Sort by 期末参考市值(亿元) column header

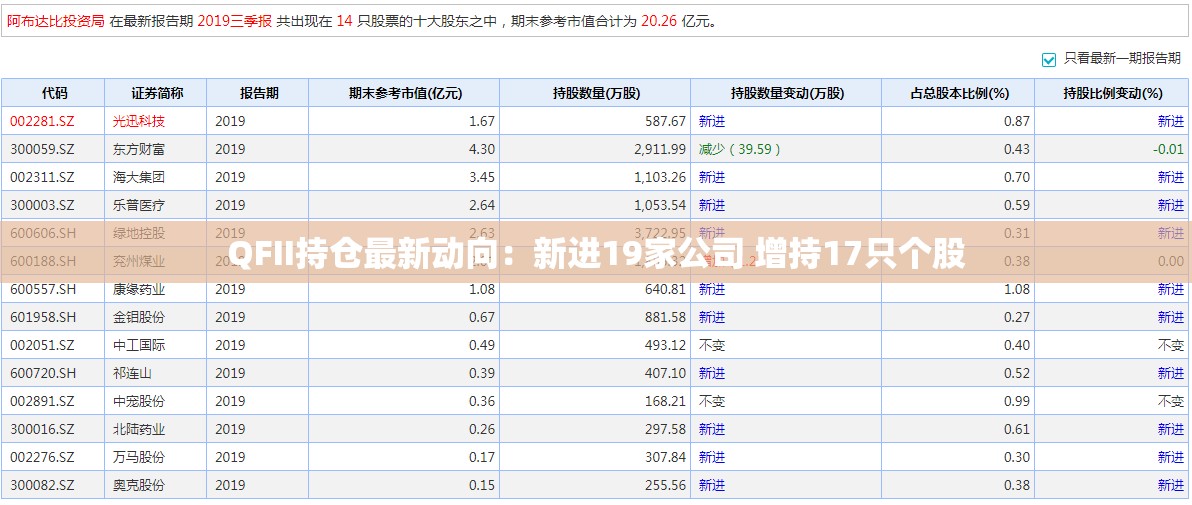point(404,93)
